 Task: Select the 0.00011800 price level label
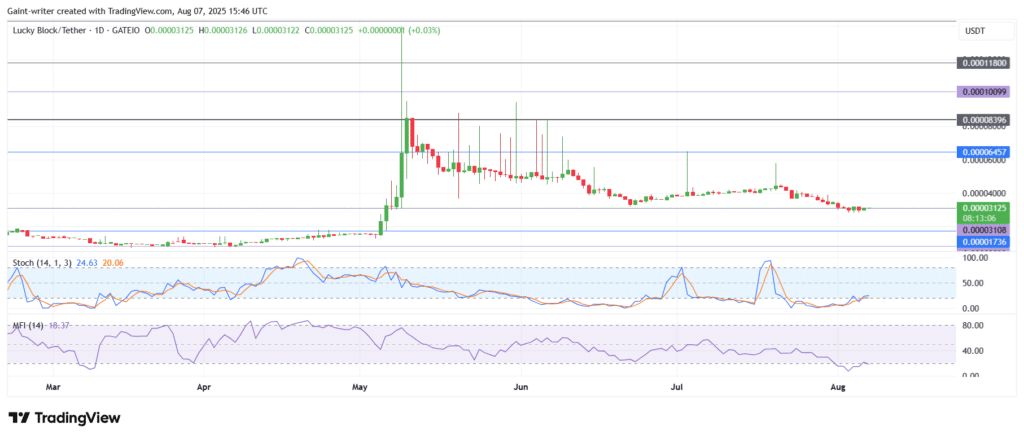tap(984, 63)
